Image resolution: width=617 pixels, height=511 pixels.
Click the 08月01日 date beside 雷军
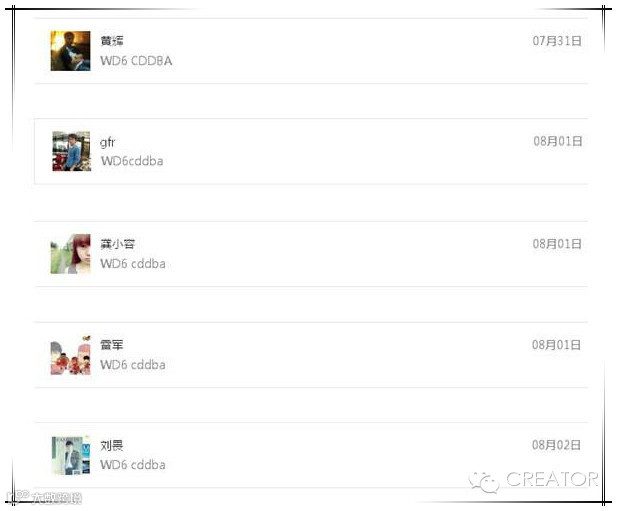(556, 345)
